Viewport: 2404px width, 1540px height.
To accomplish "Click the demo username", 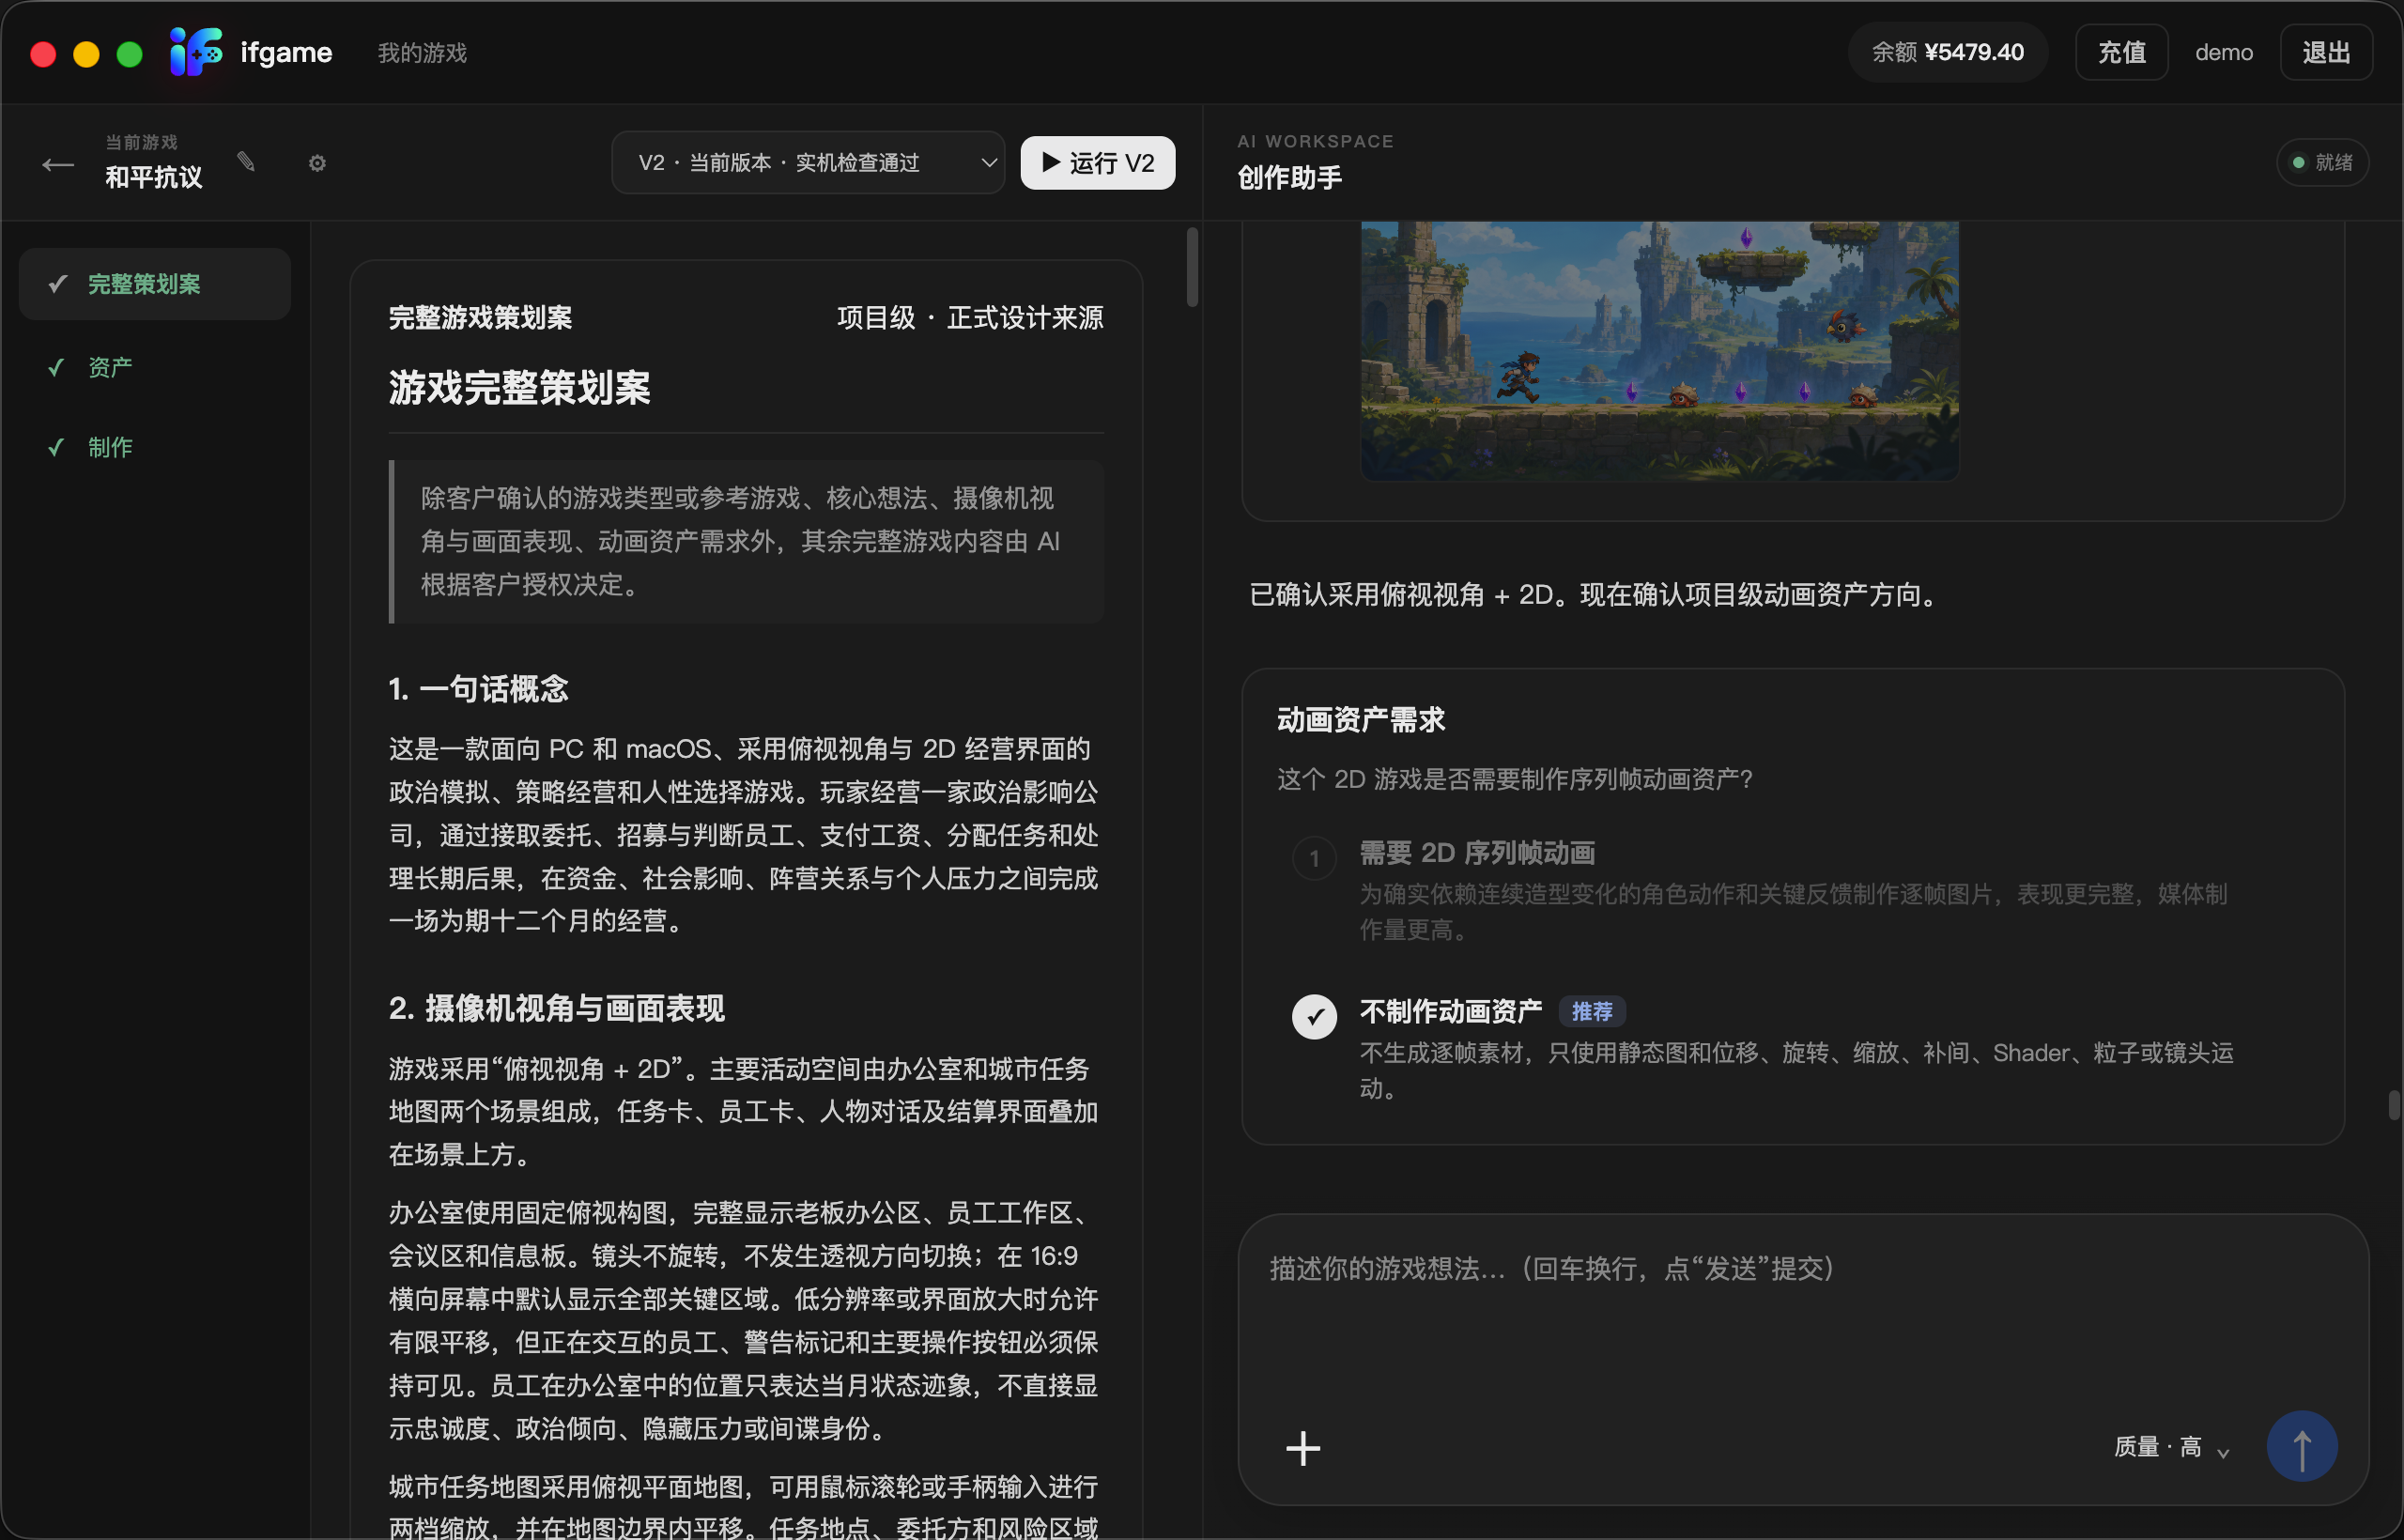I will [2223, 52].
